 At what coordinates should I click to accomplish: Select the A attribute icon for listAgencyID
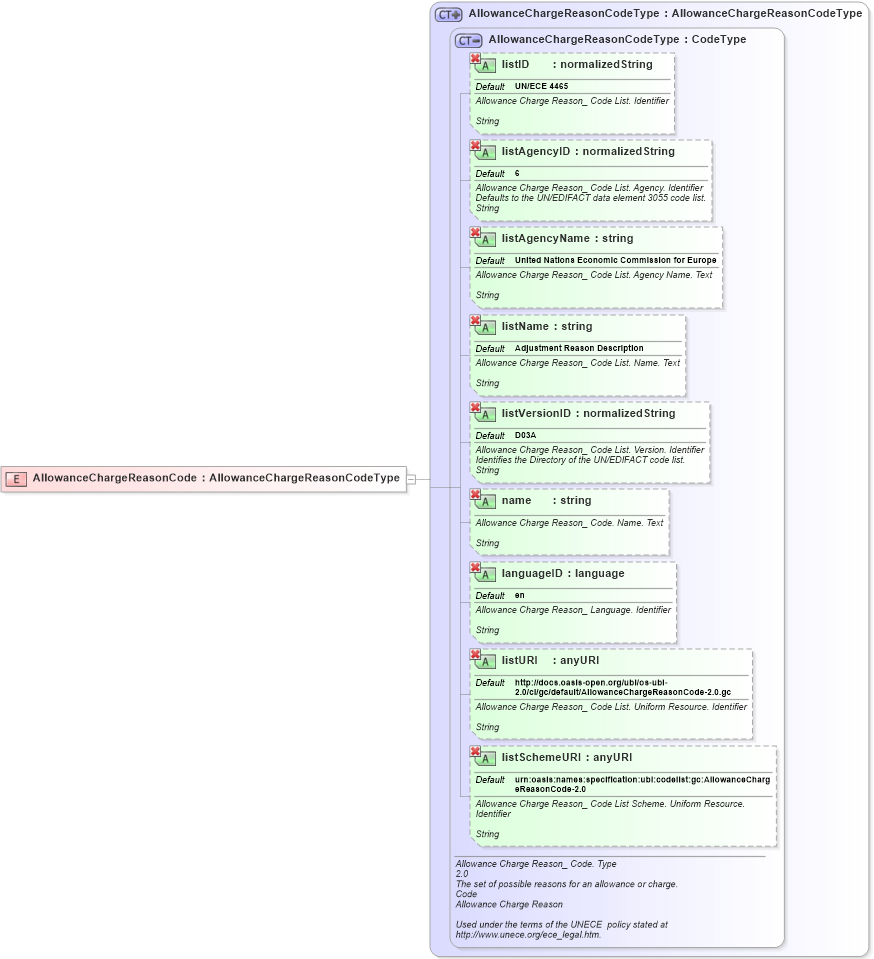pos(486,152)
